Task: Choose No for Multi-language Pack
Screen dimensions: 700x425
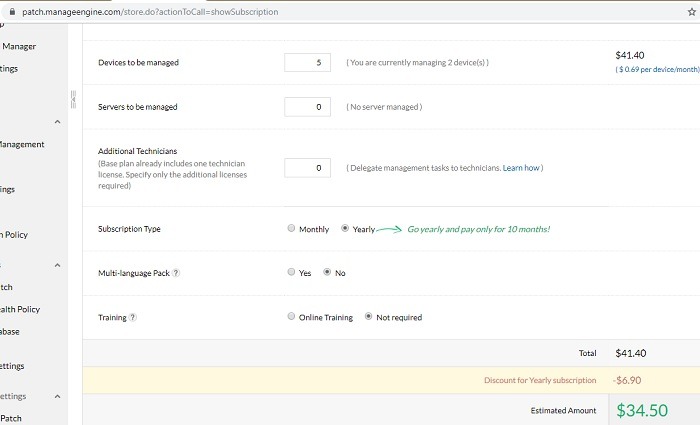Action: coord(327,272)
